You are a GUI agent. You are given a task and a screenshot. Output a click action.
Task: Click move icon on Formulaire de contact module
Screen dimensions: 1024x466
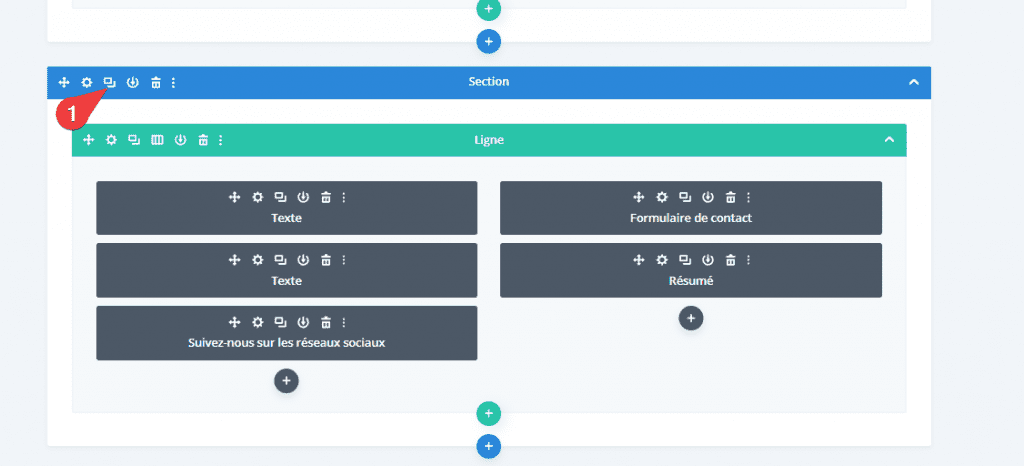pos(639,197)
